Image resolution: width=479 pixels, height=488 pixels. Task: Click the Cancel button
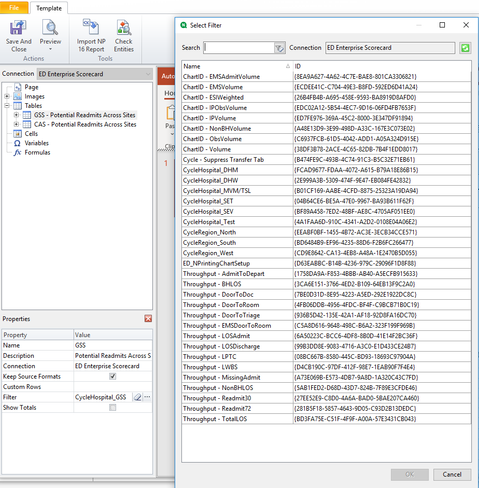(452, 474)
